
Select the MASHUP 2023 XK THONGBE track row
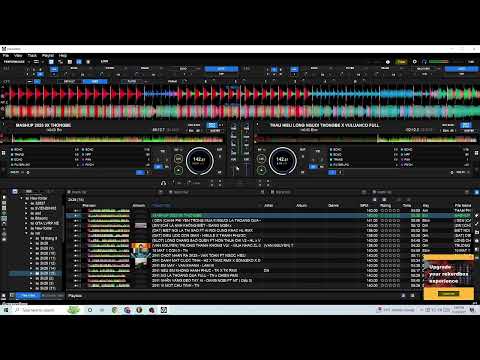click(x=269, y=216)
